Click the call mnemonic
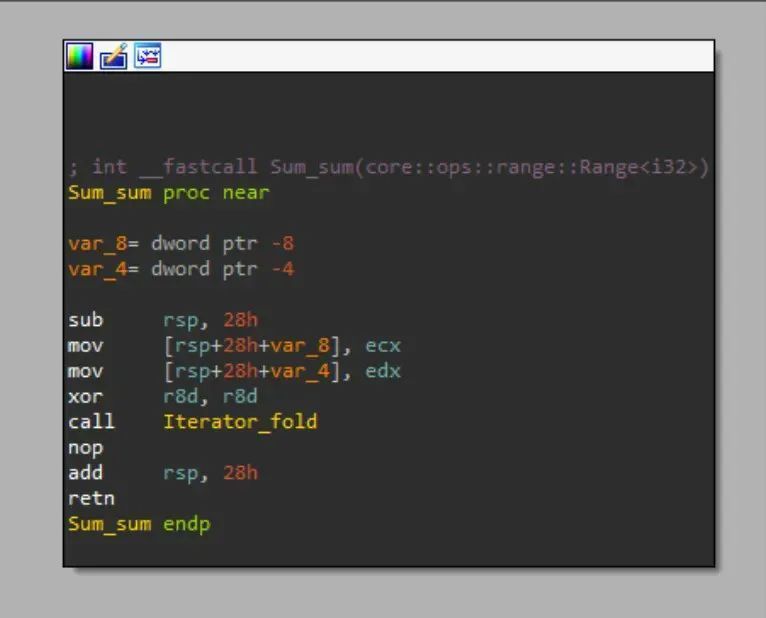766x618 pixels. pyautogui.click(x=91, y=422)
